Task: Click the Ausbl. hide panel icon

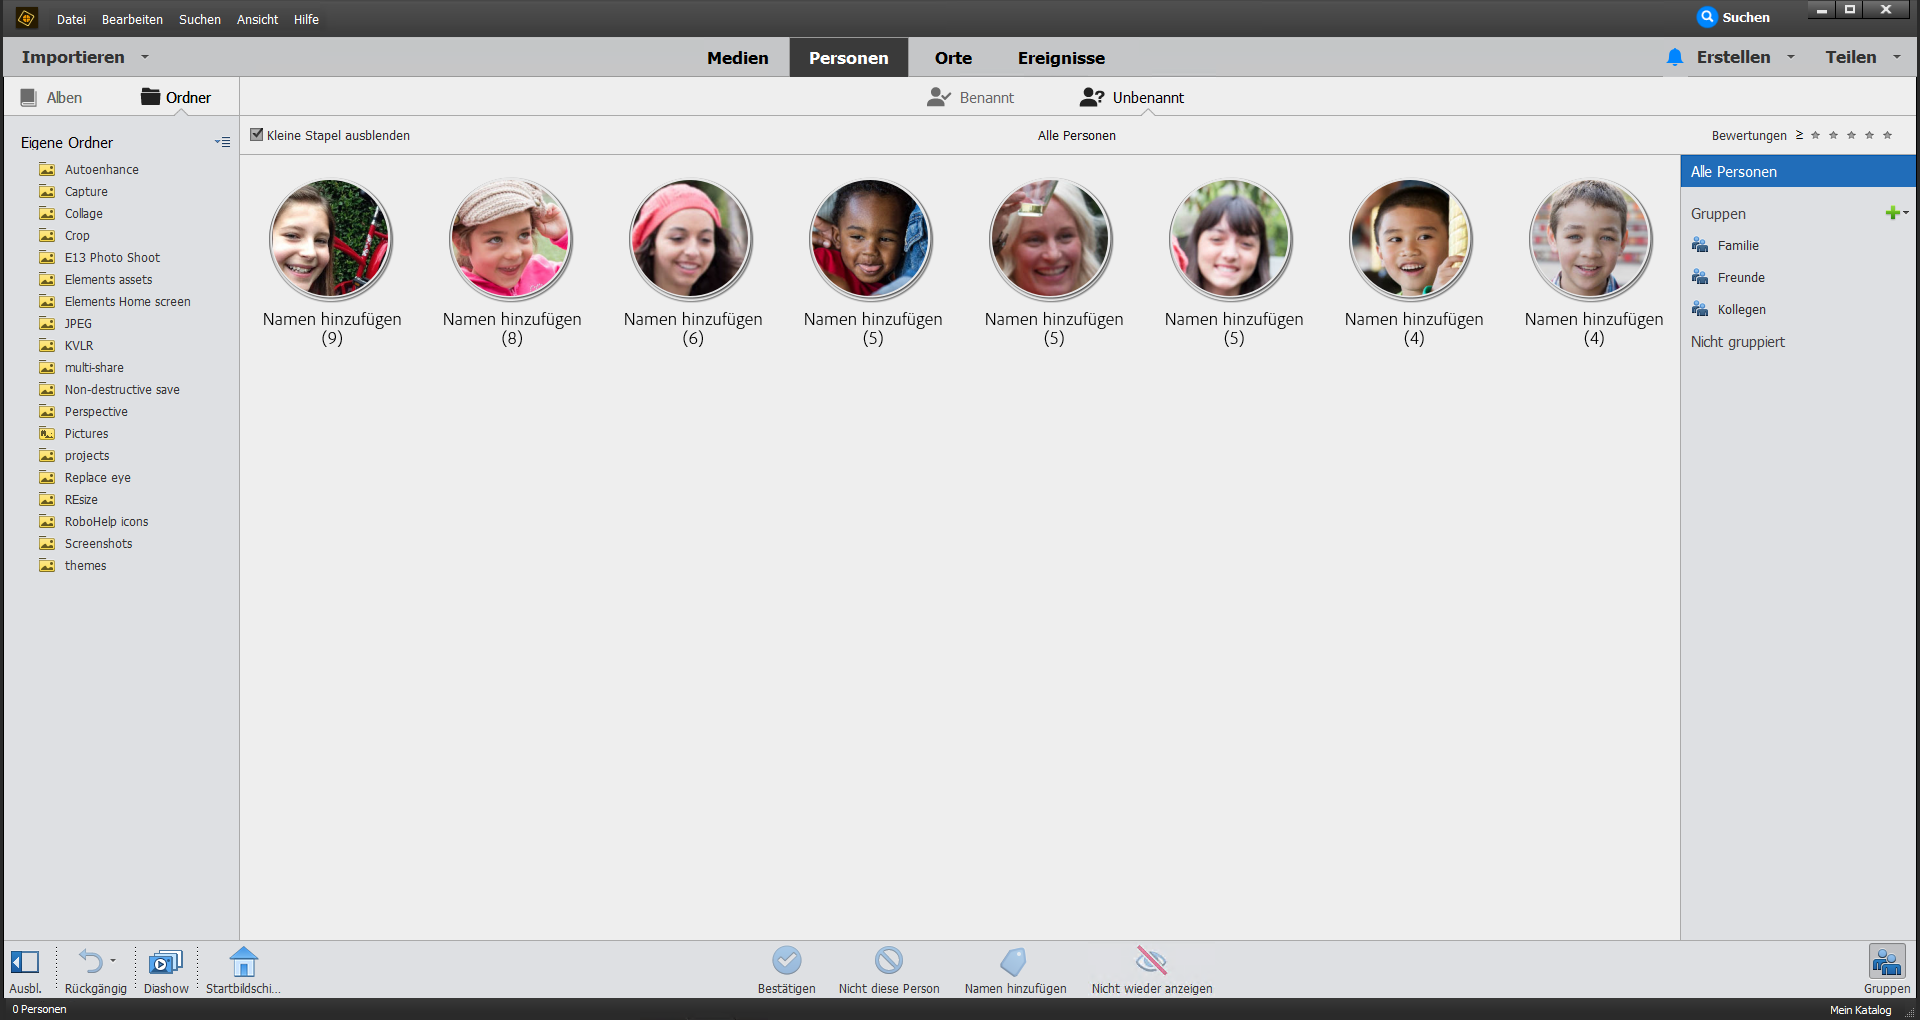Action: coord(25,962)
